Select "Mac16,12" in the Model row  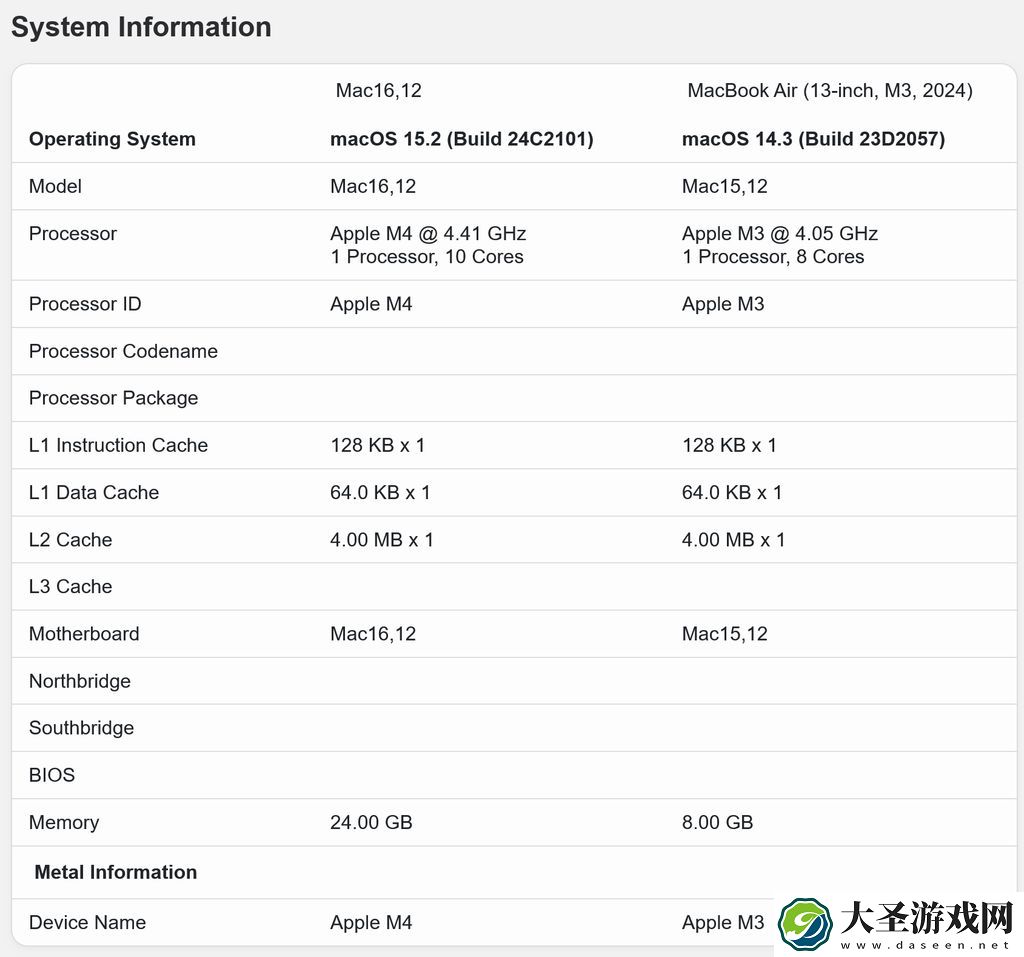coord(373,186)
